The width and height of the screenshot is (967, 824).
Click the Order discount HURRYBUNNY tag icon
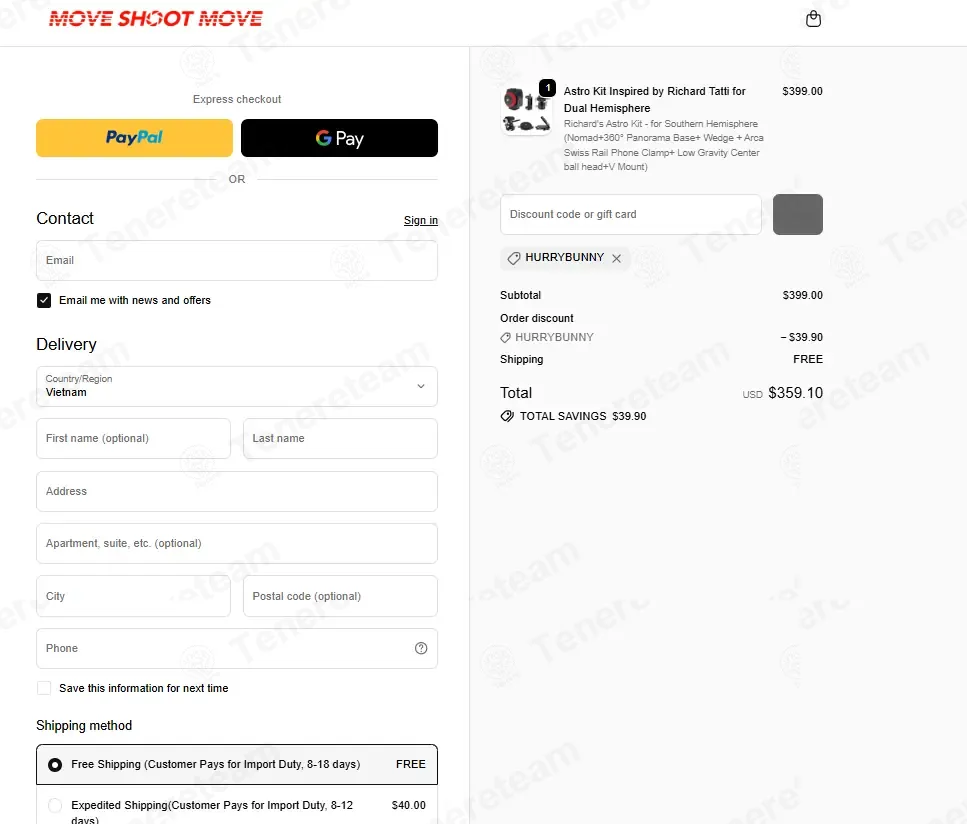pyautogui.click(x=505, y=337)
